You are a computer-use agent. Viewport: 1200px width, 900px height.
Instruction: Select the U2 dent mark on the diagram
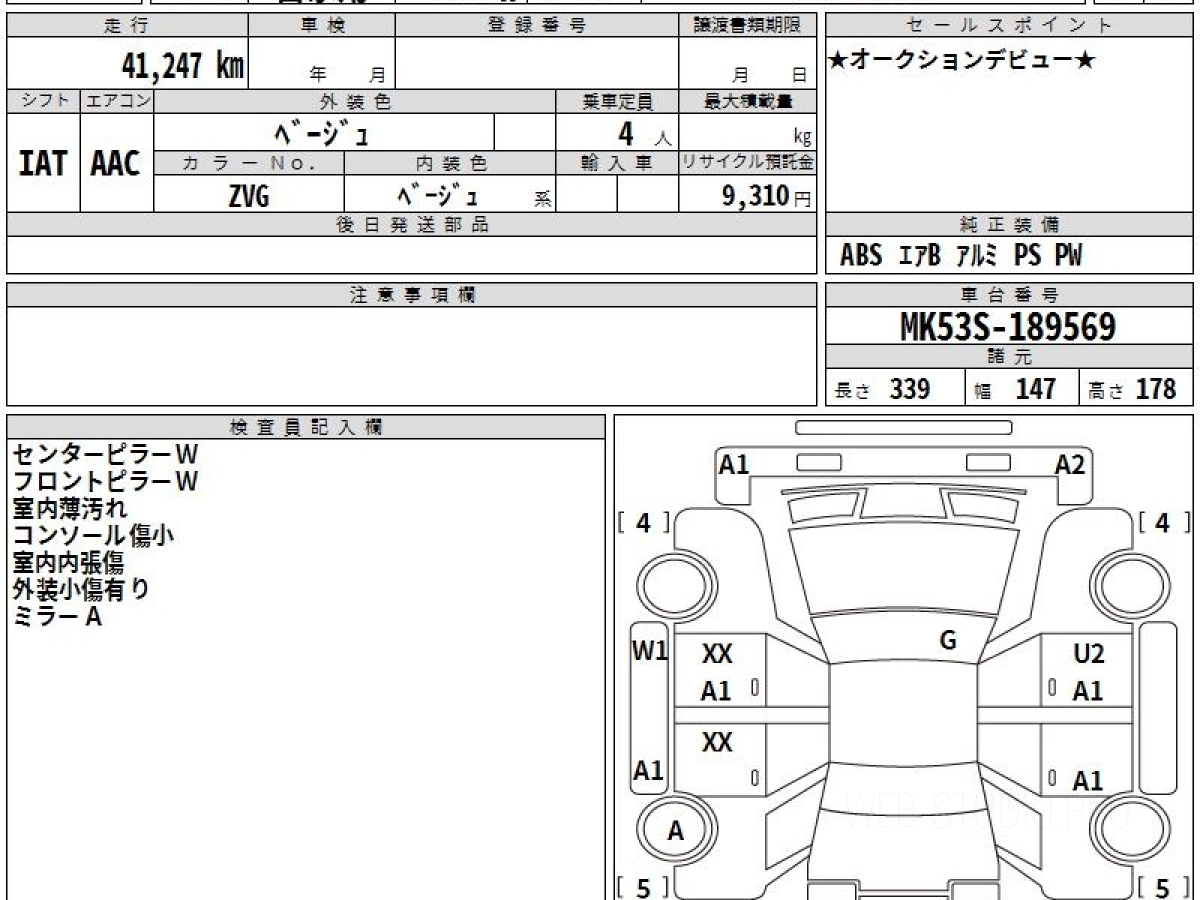click(1088, 655)
